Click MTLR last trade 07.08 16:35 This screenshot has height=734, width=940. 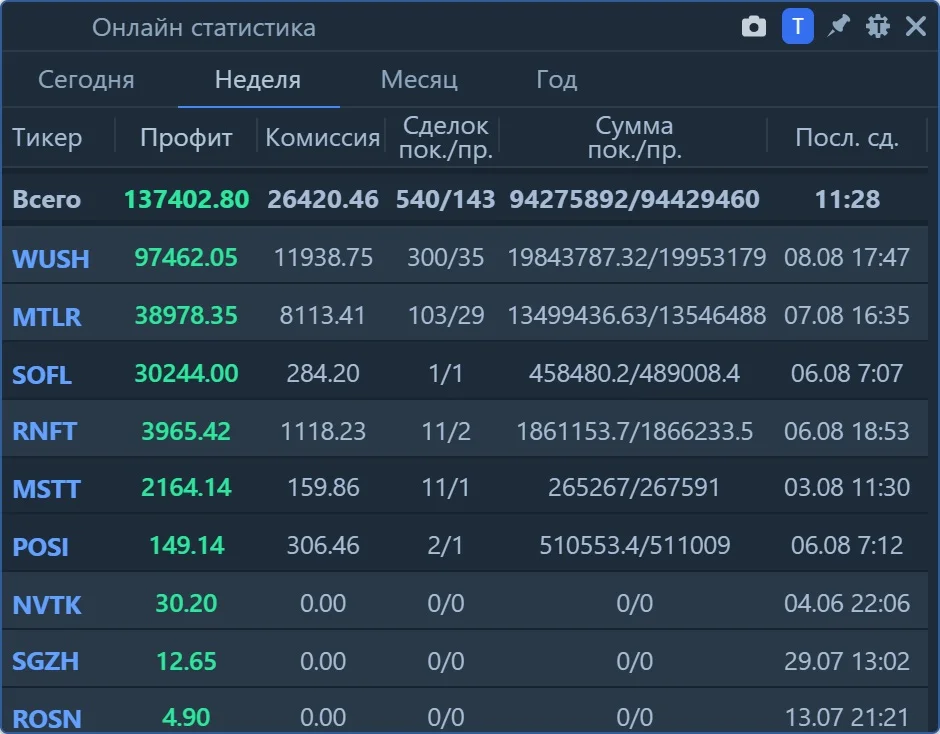click(x=846, y=315)
